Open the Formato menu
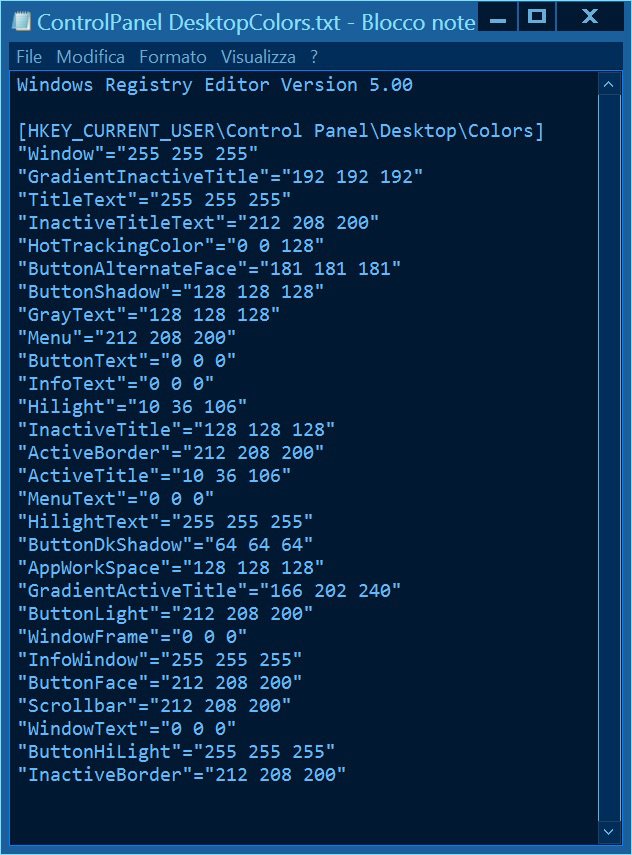Screen dimensions: 632x855 [173, 57]
